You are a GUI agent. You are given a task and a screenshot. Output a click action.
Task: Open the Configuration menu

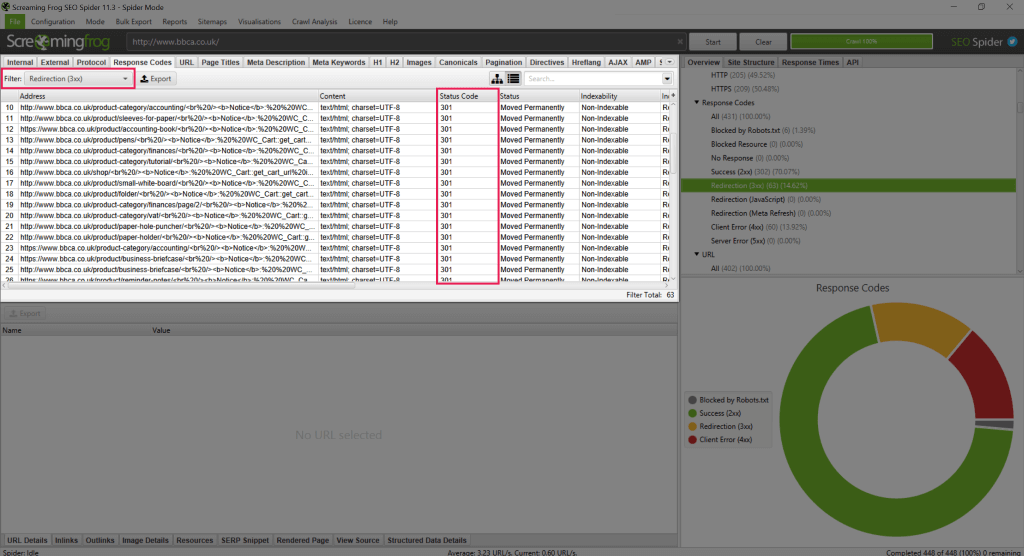pos(53,22)
